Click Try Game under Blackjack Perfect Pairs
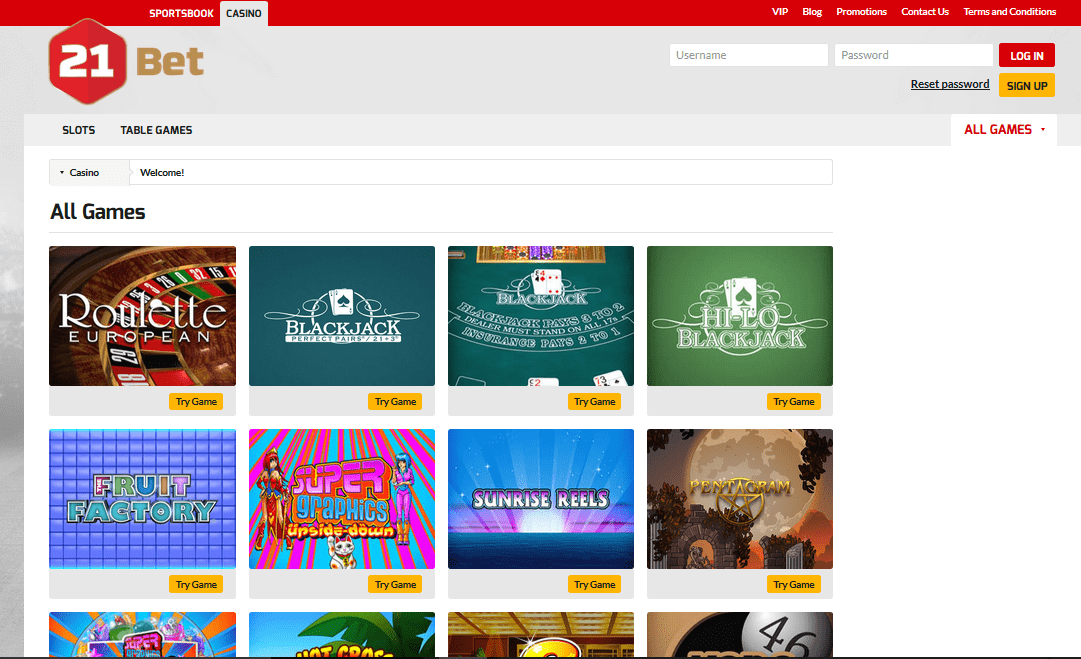1081x659 pixels. pyautogui.click(x=395, y=402)
